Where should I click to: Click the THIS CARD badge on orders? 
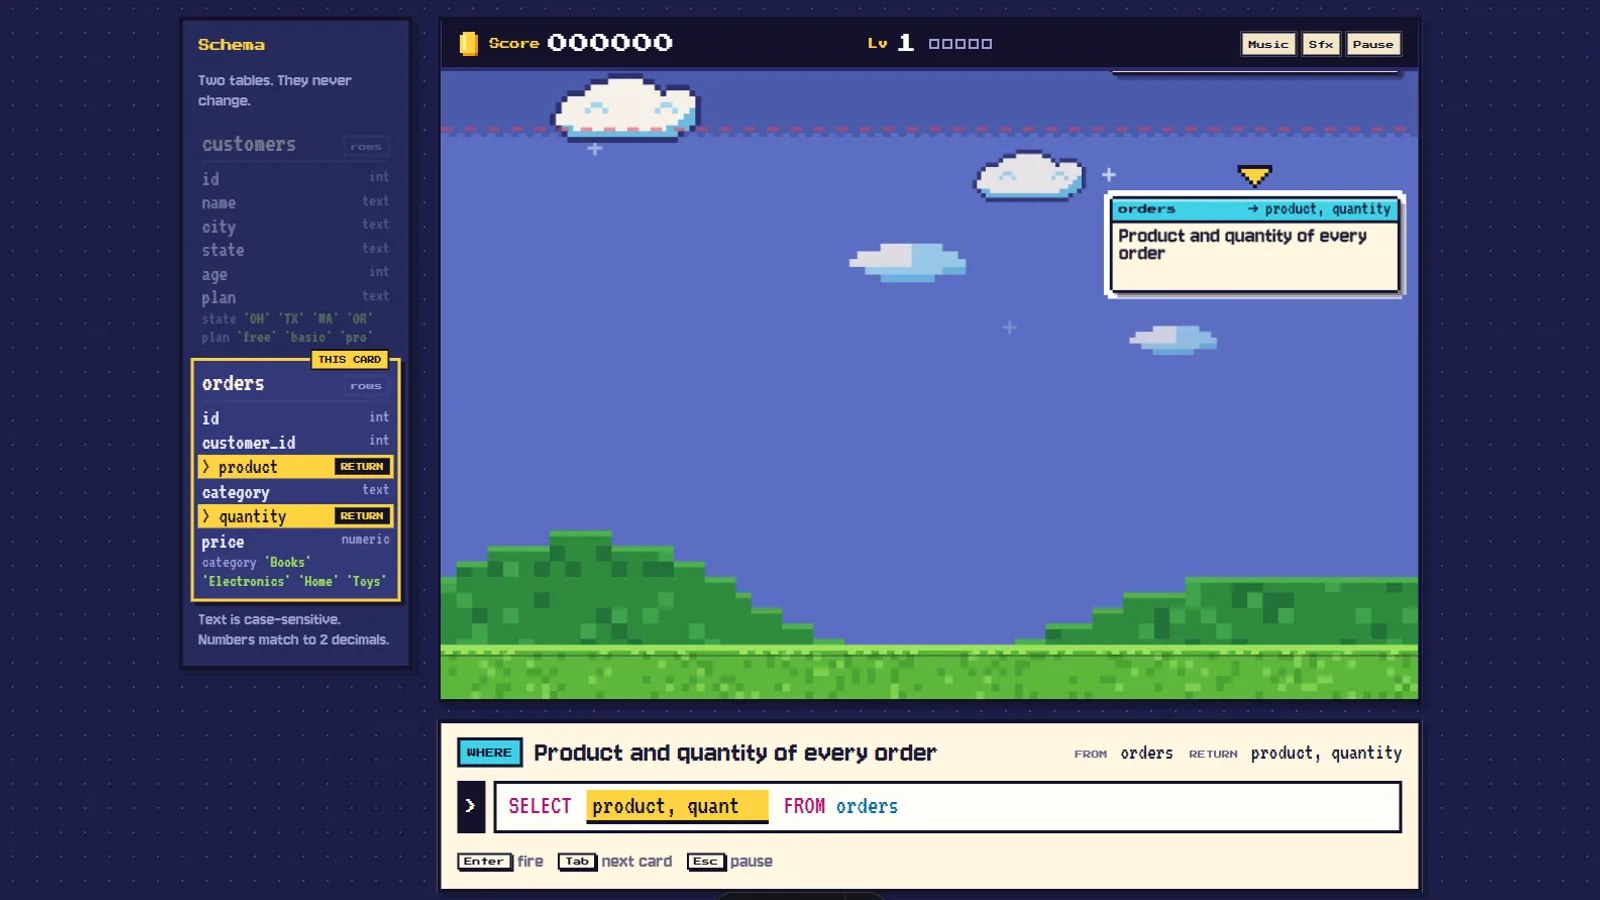click(x=349, y=359)
